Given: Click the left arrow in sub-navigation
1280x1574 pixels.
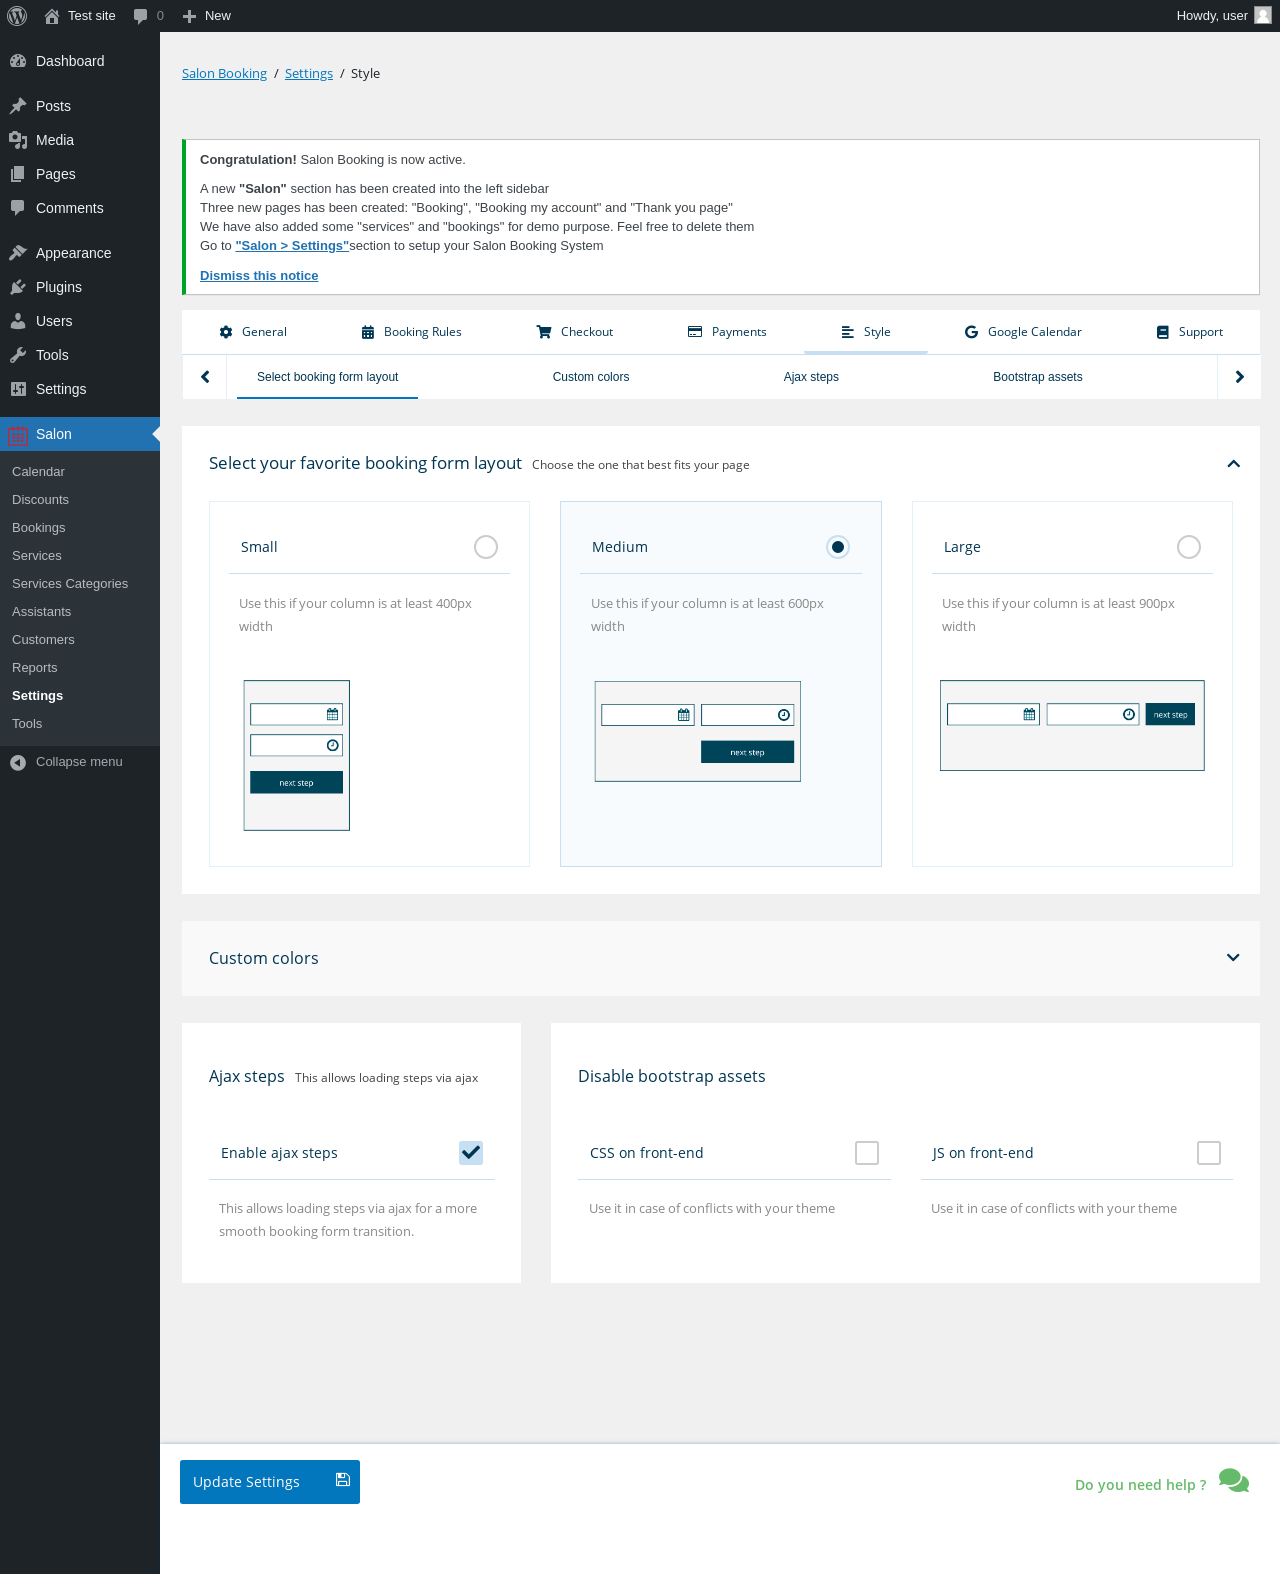Looking at the screenshot, I should pyautogui.click(x=205, y=377).
